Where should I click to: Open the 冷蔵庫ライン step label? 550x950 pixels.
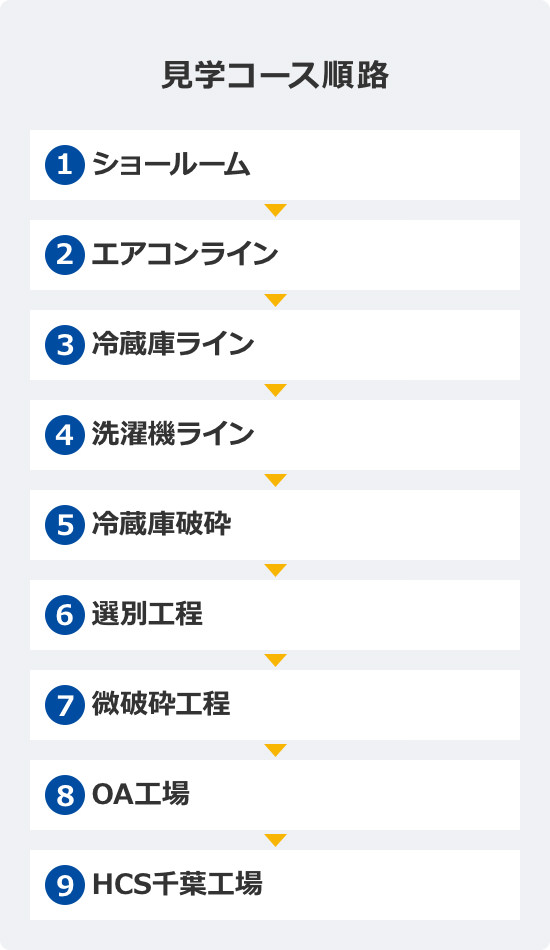pos(173,344)
